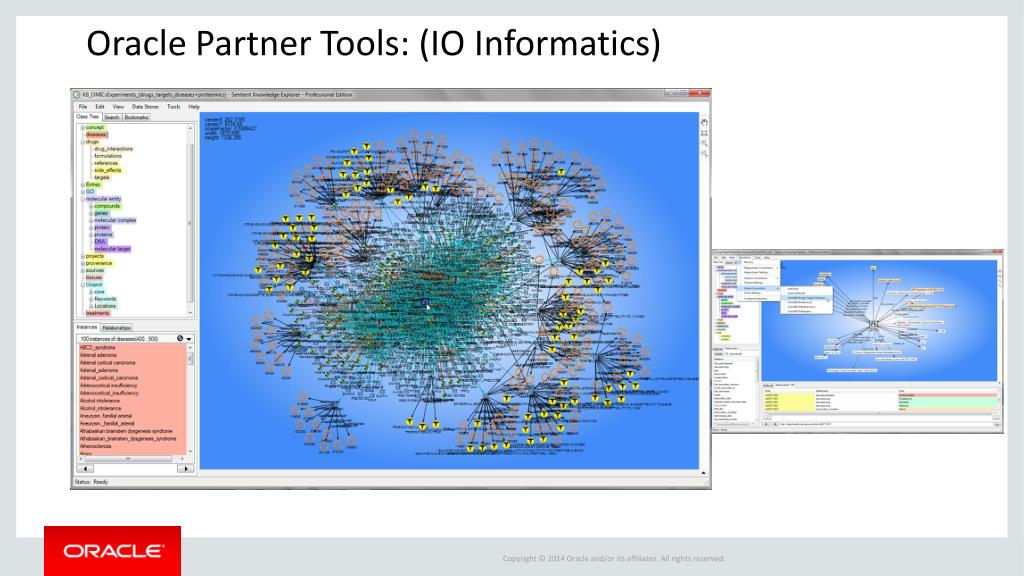1024x576 pixels.
Task: Select formulations in the class tree
Action: pyautogui.click(x=108, y=156)
